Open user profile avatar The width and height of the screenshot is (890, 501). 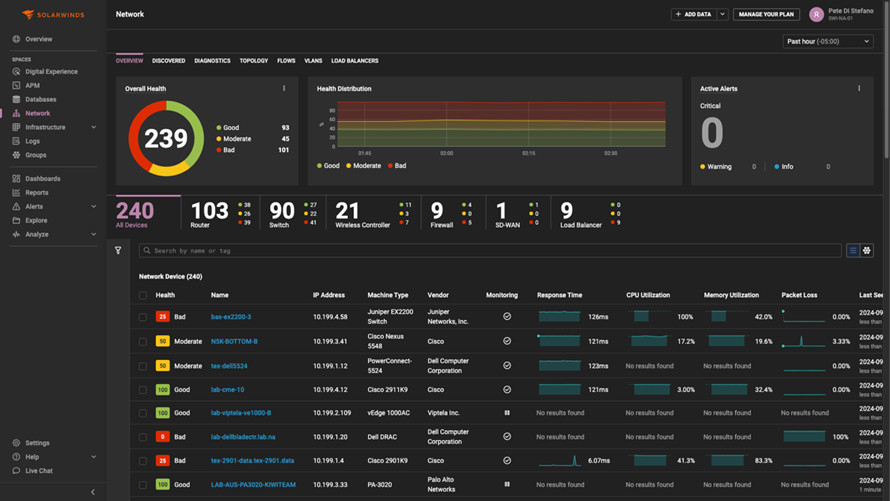[816, 14]
